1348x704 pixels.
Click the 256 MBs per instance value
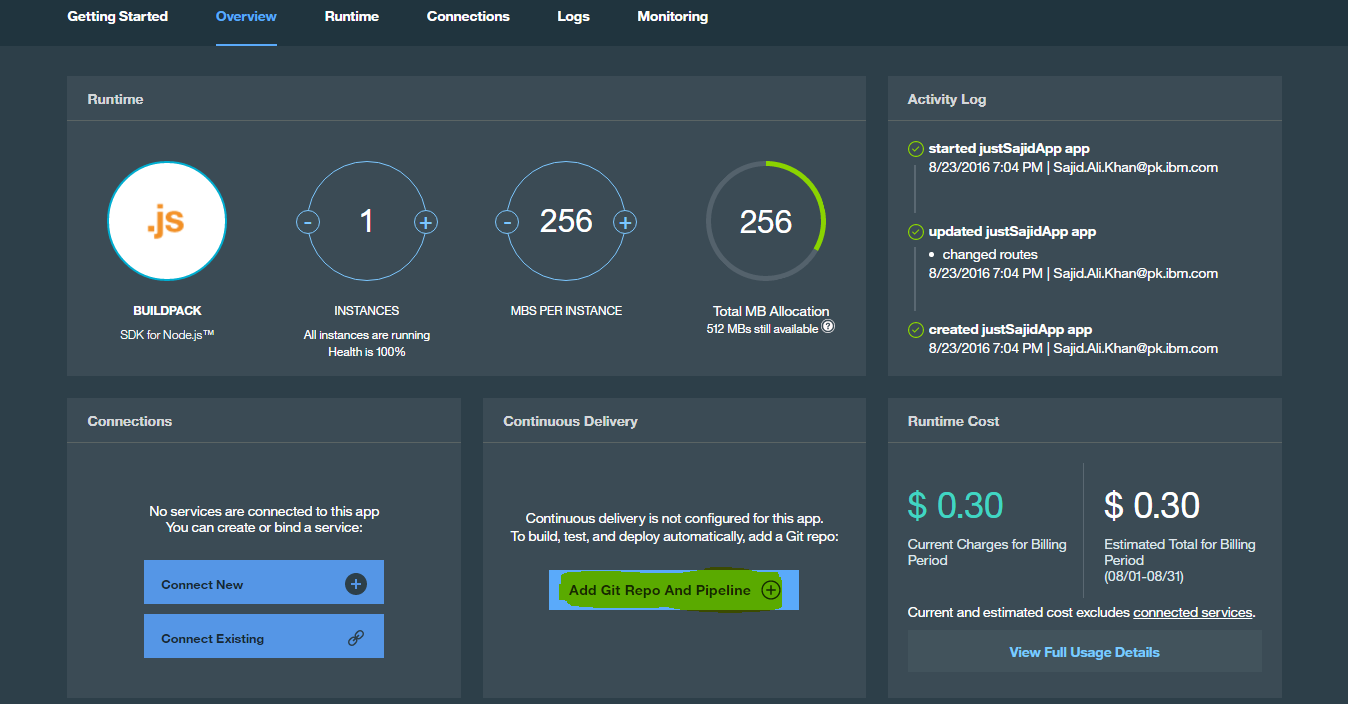pyautogui.click(x=567, y=221)
